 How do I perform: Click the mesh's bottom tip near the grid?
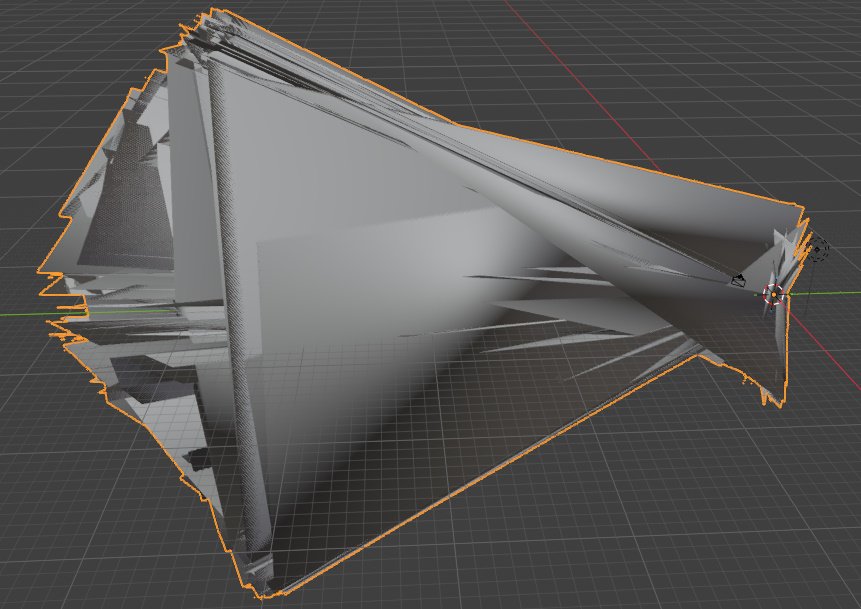(265, 592)
